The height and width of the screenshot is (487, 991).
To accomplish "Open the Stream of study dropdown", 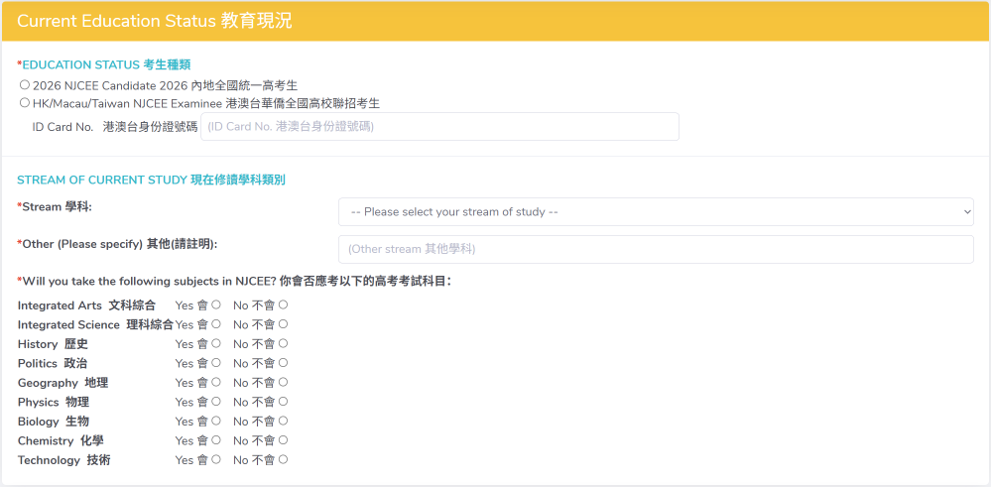I will pyautogui.click(x=655, y=212).
